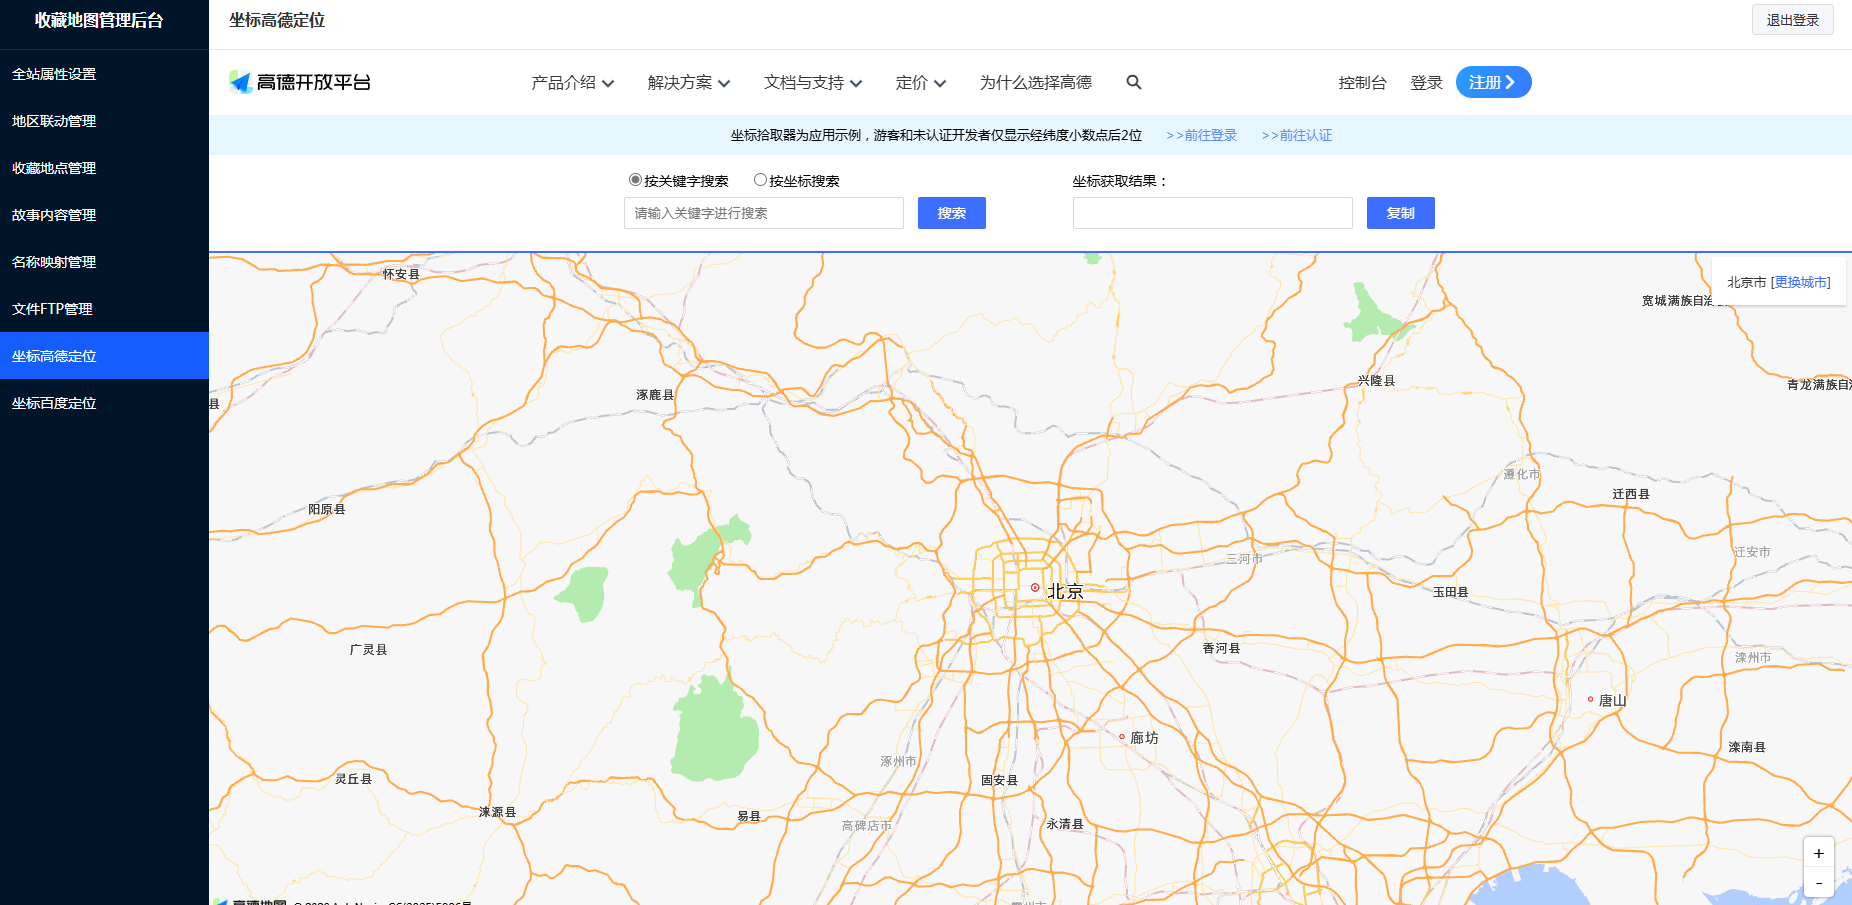Click the 兴隆县 label on map

[1376, 380]
